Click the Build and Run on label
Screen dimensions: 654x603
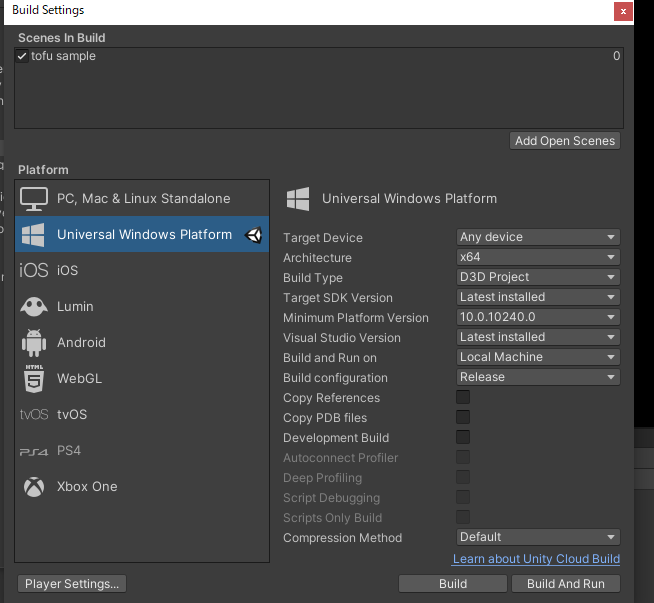[330, 358]
